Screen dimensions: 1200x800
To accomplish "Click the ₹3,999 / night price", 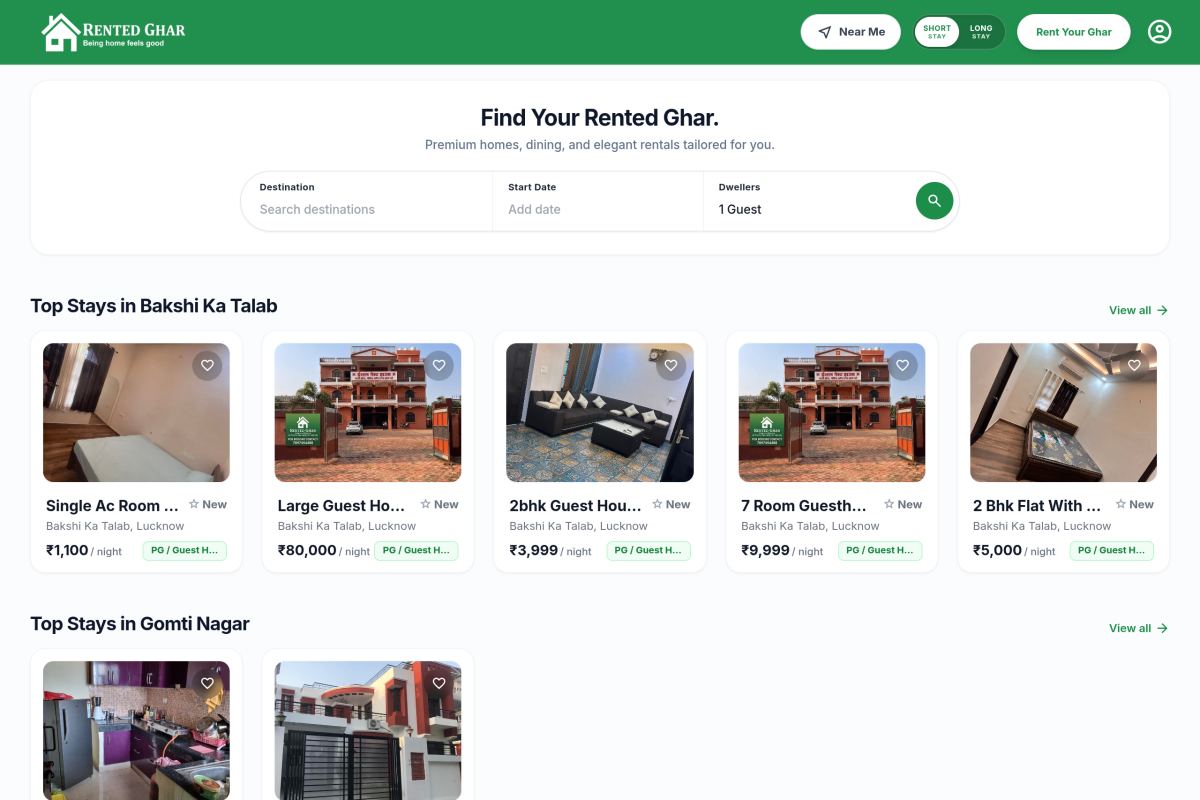I will point(551,550).
